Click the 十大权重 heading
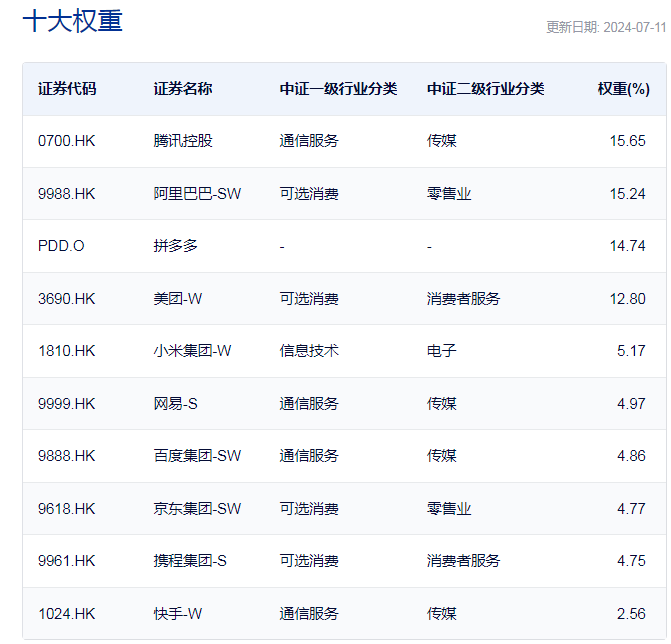This screenshot has height=644, width=671. [73, 21]
